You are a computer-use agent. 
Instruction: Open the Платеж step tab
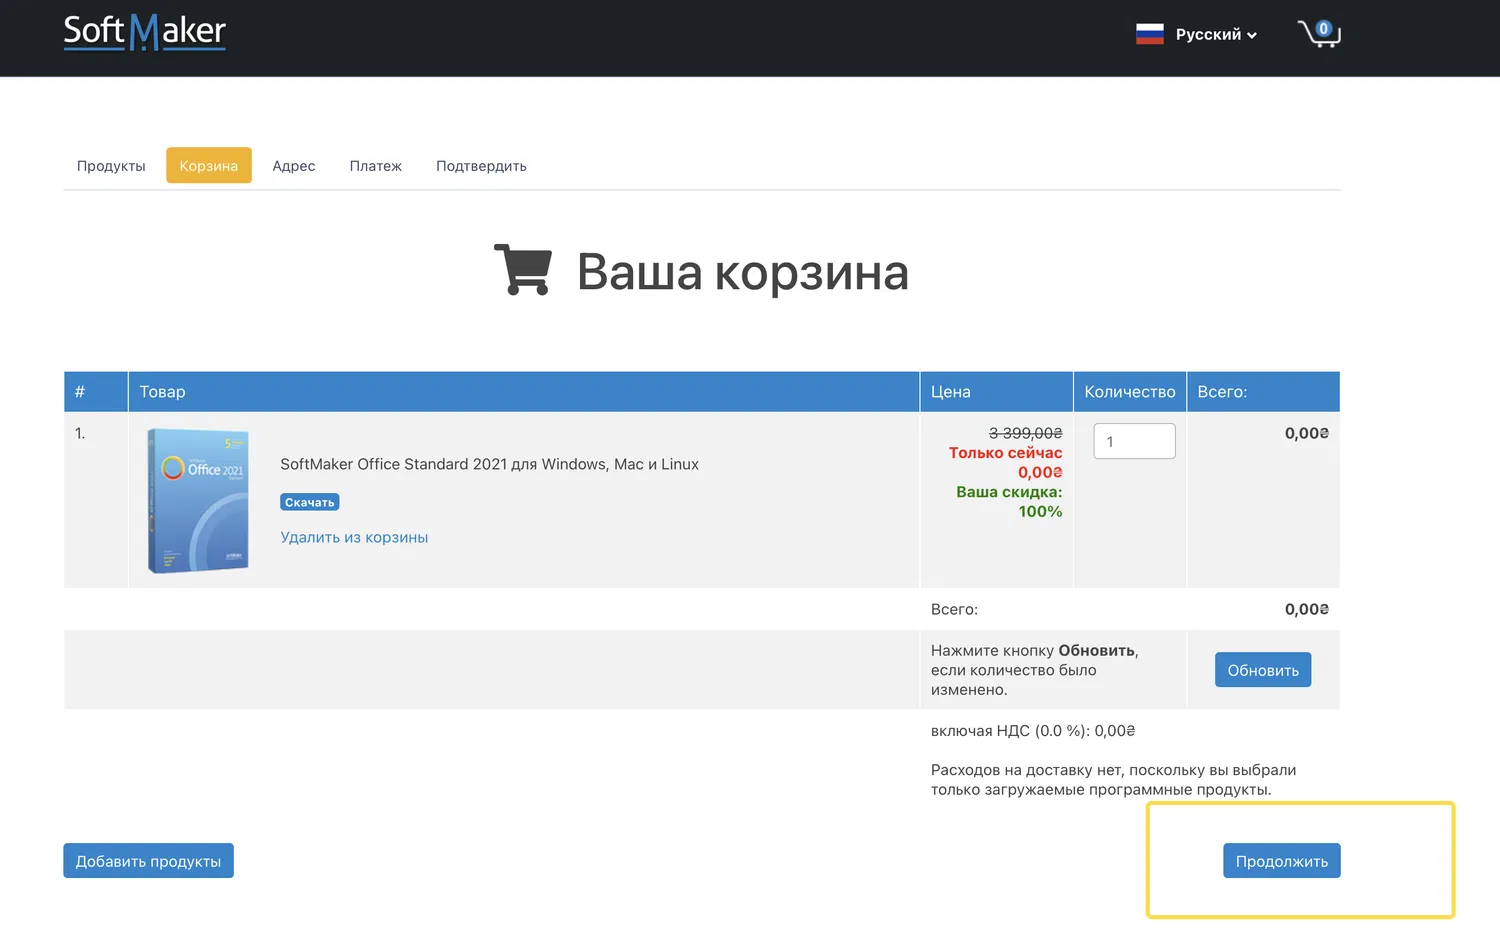(376, 166)
